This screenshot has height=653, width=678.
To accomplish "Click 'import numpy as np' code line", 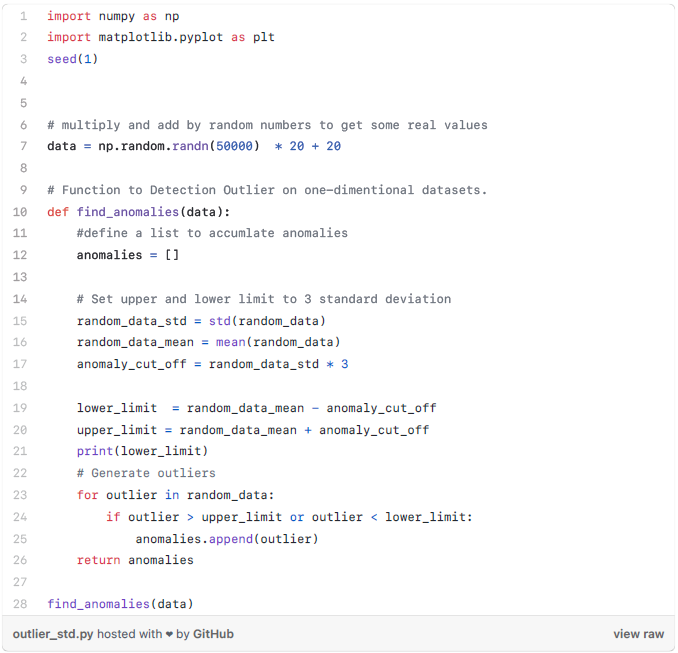I will (x=113, y=16).
